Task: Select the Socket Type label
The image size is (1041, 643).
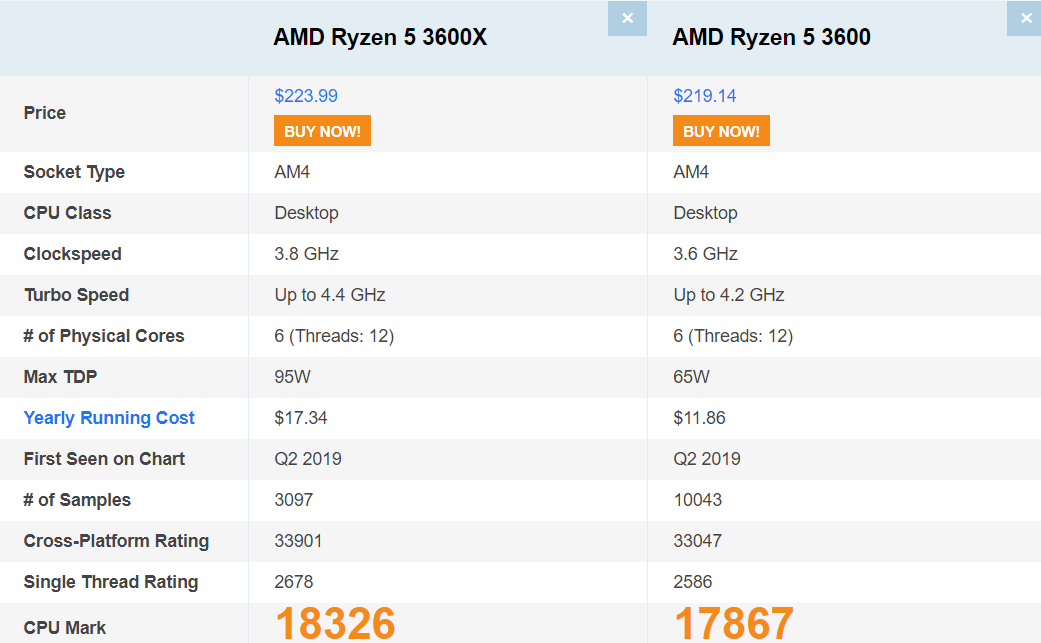Action: pyautogui.click(x=74, y=172)
